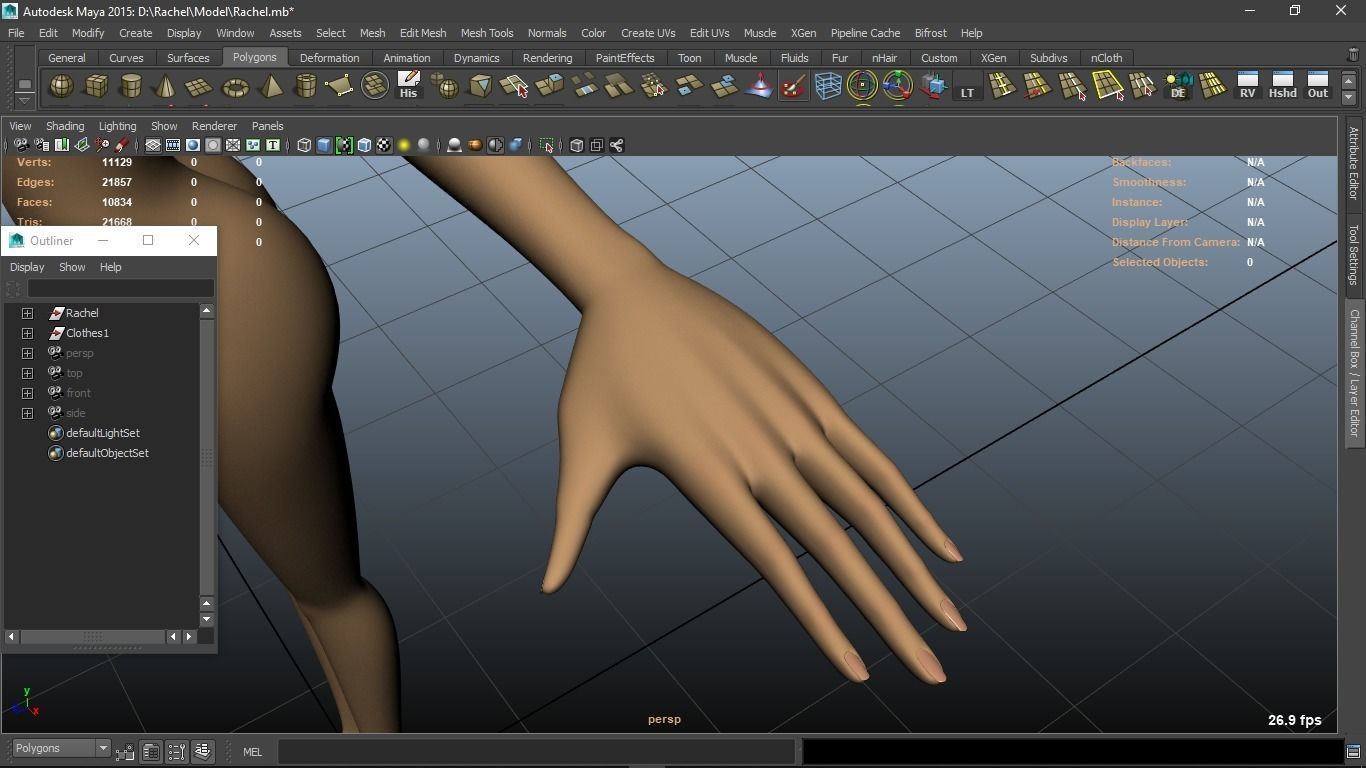Click the Outliner horizontal scrollbar
Viewport: 1366px width, 768px height.
tap(93, 636)
